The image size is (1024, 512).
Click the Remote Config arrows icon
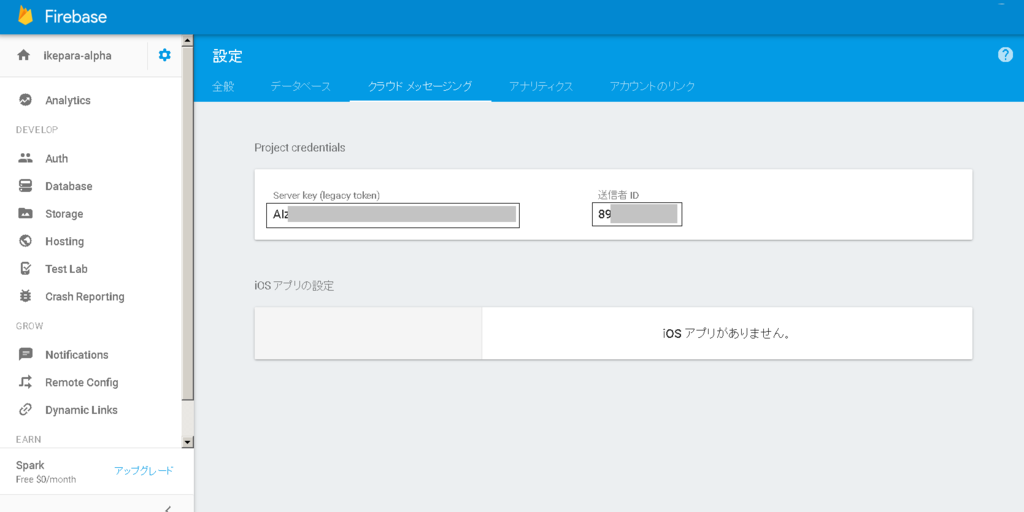pos(25,382)
